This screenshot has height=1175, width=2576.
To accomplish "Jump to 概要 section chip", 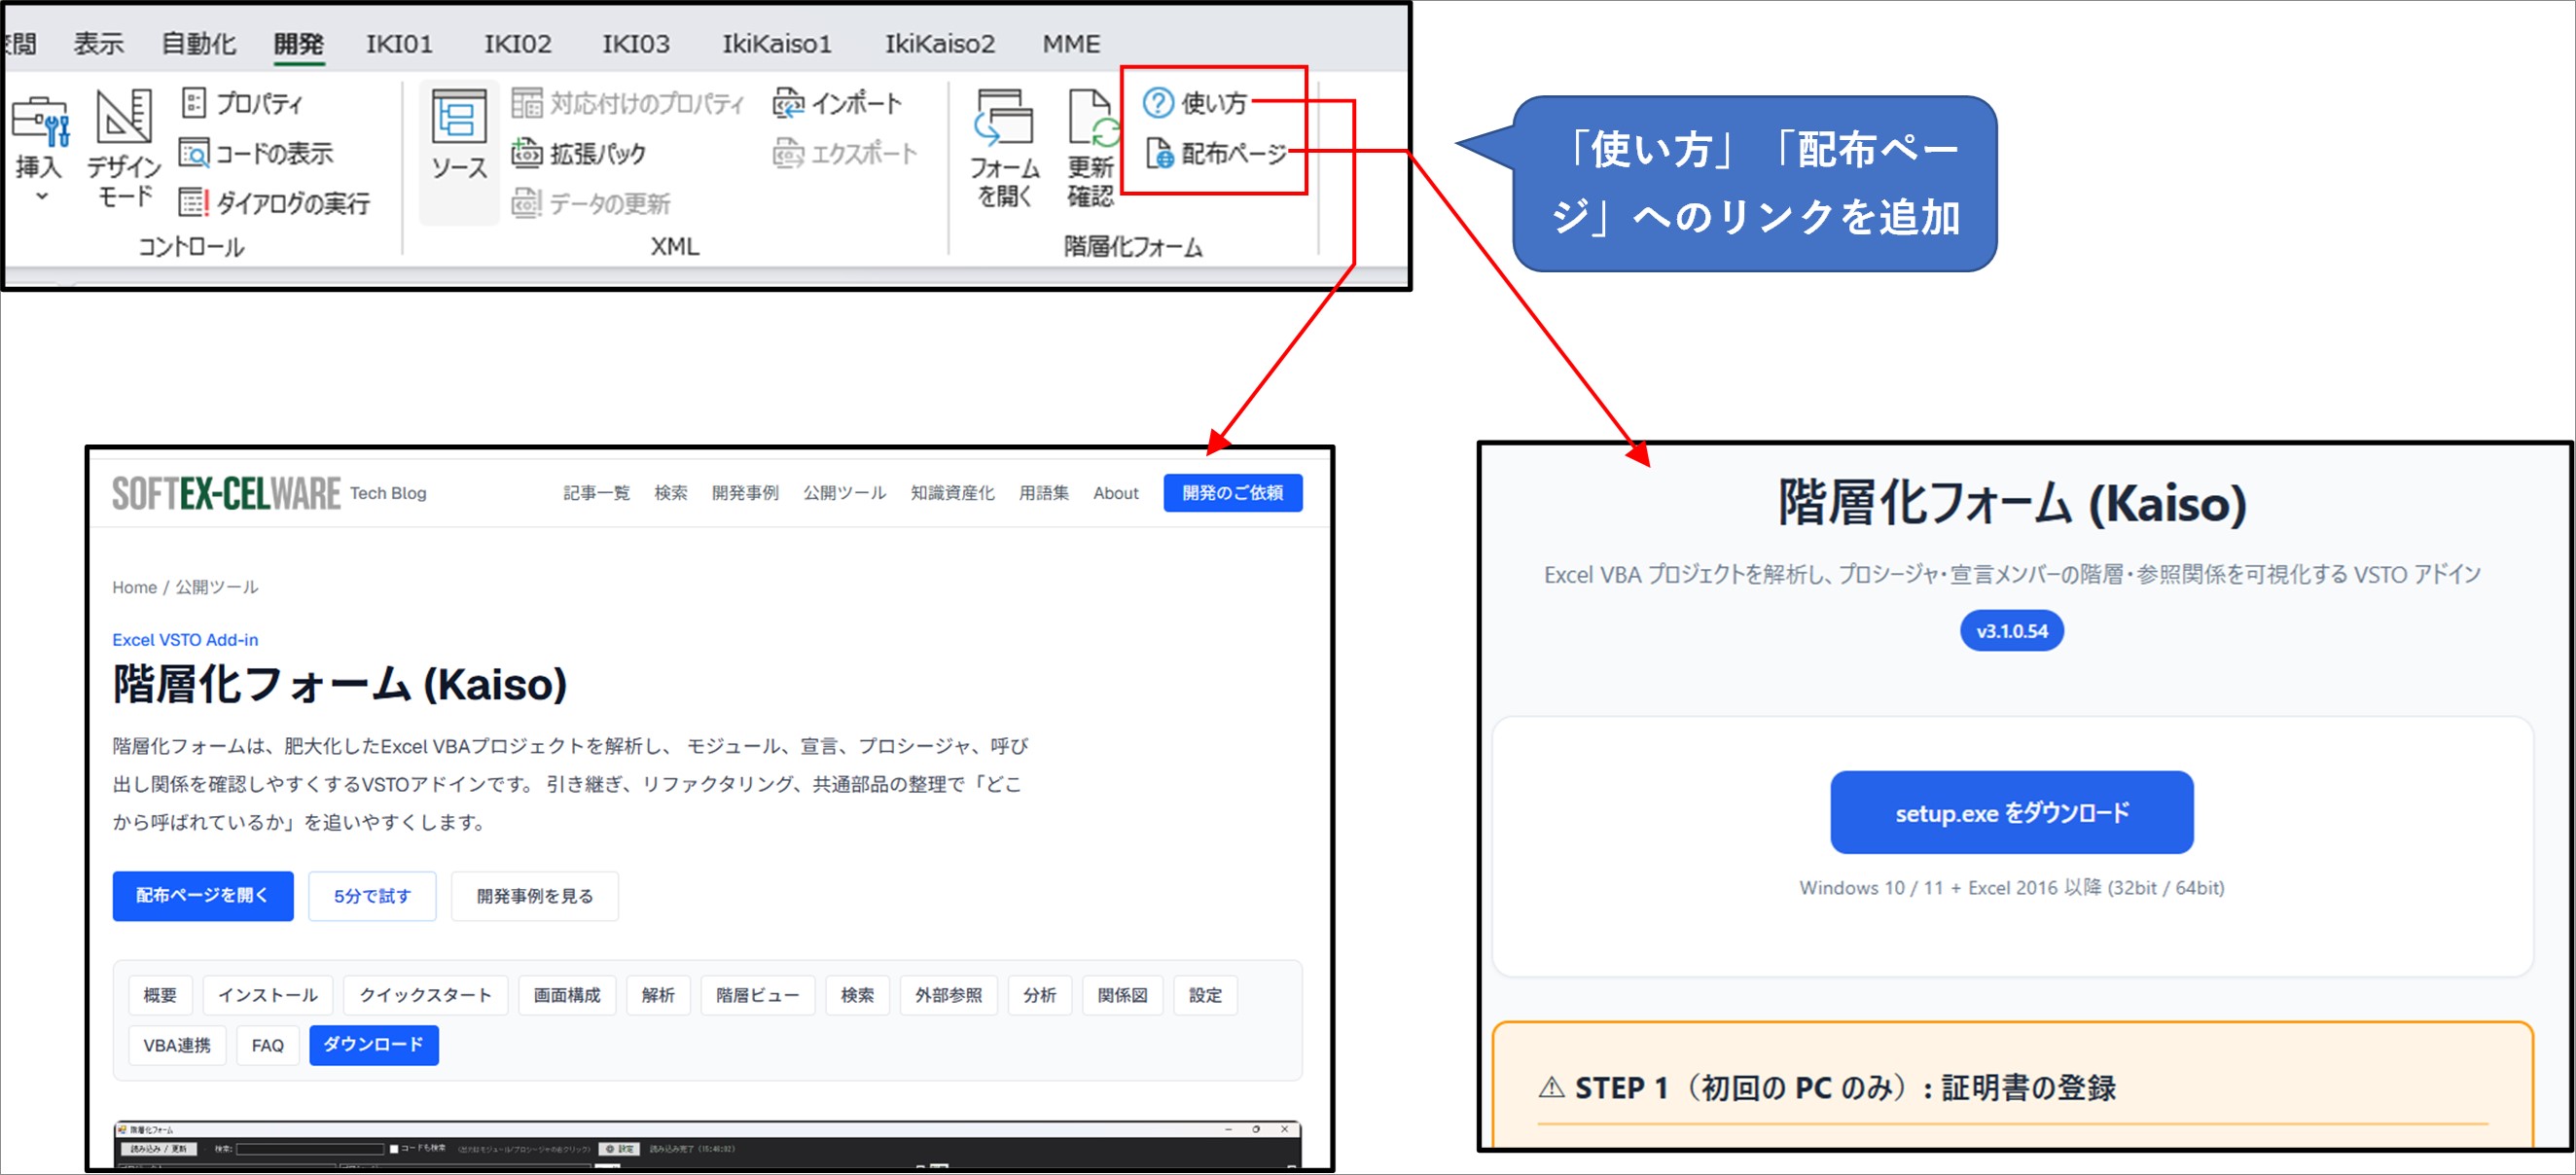I will pyautogui.click(x=160, y=995).
